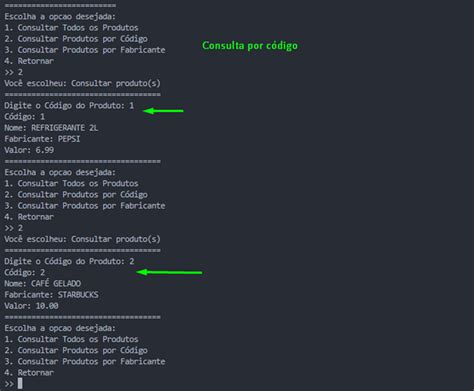Click 'Nome: CAFÉ GELADO' text
Image resolution: width=474 pixels, height=391 pixels.
point(43,284)
